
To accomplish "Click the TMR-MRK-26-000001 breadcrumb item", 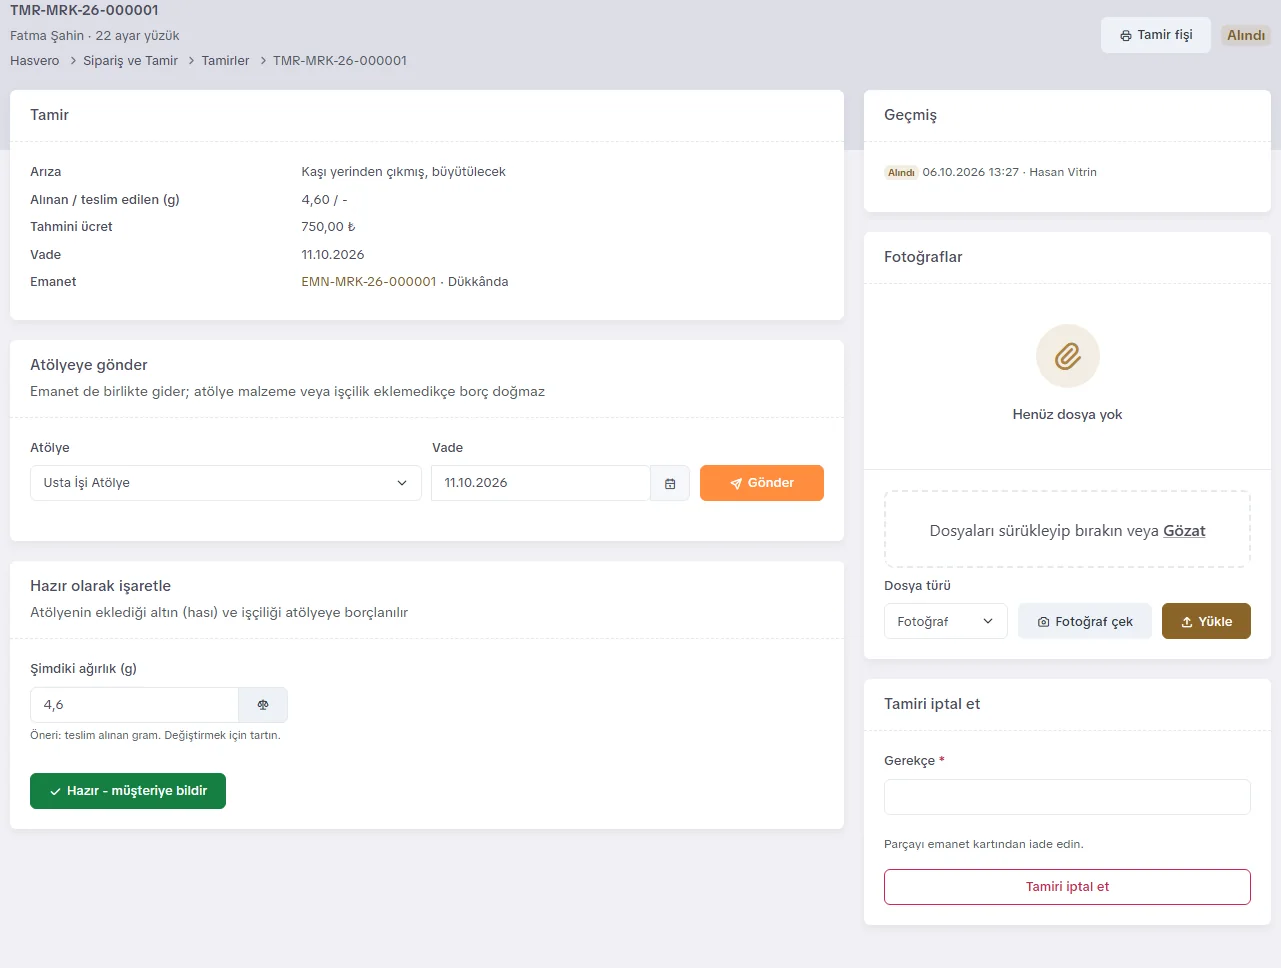I will (x=340, y=61).
